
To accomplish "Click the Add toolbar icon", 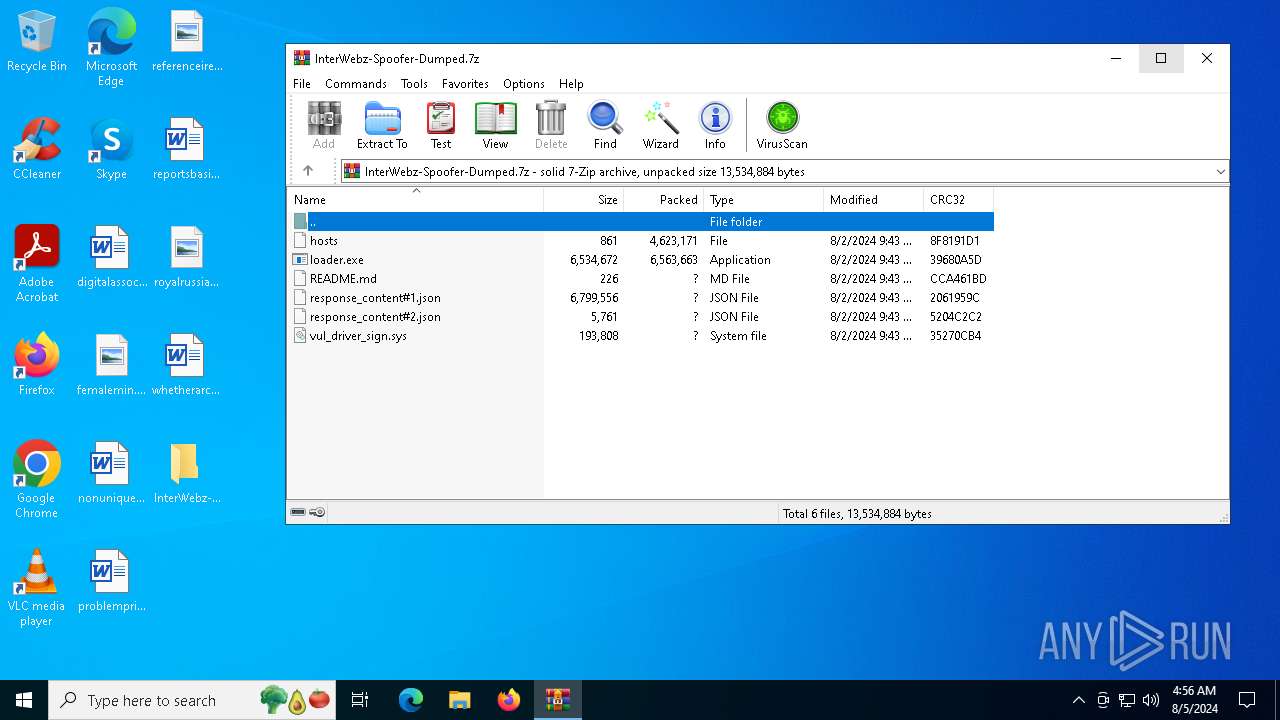I will (x=323, y=125).
